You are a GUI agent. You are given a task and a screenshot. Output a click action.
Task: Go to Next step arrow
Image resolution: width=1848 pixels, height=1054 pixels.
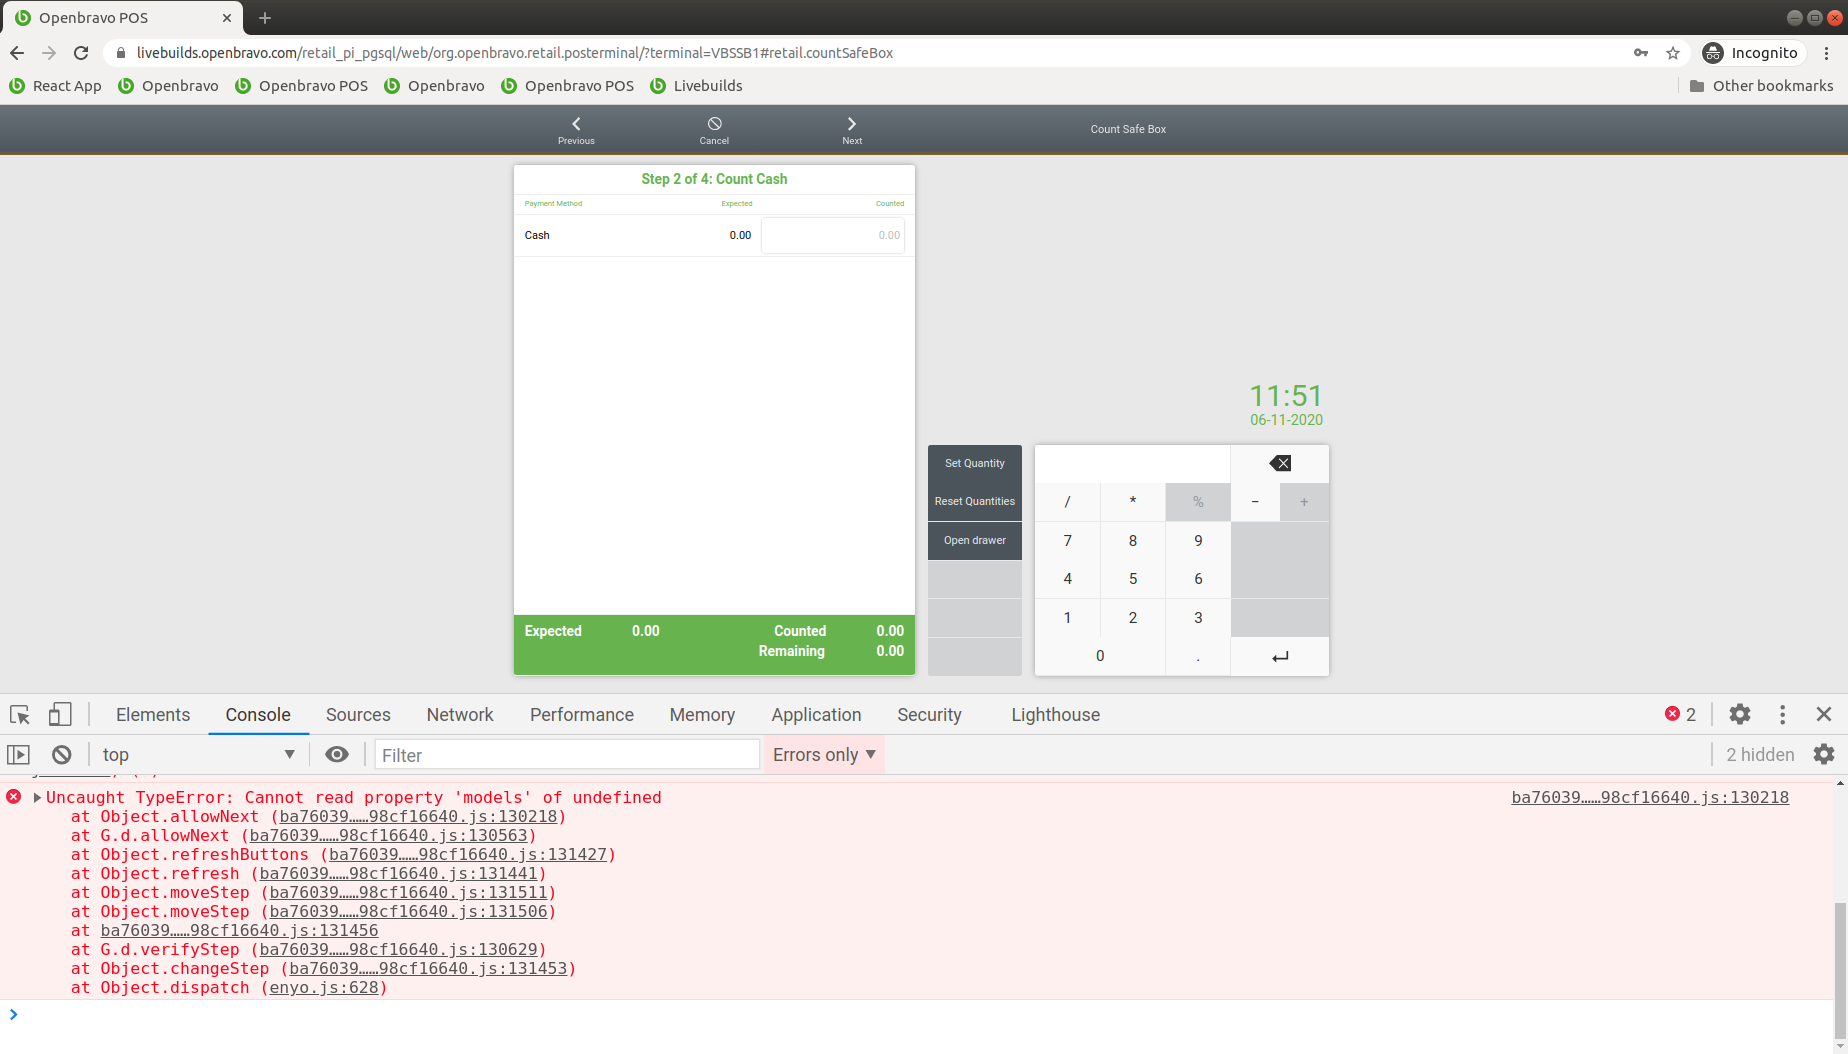852,129
